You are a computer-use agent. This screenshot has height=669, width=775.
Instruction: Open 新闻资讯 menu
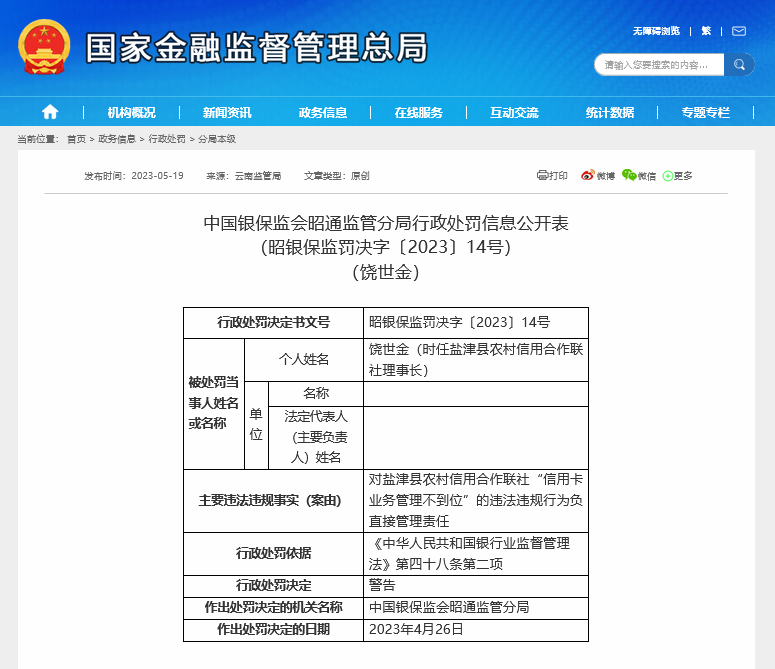pyautogui.click(x=227, y=113)
